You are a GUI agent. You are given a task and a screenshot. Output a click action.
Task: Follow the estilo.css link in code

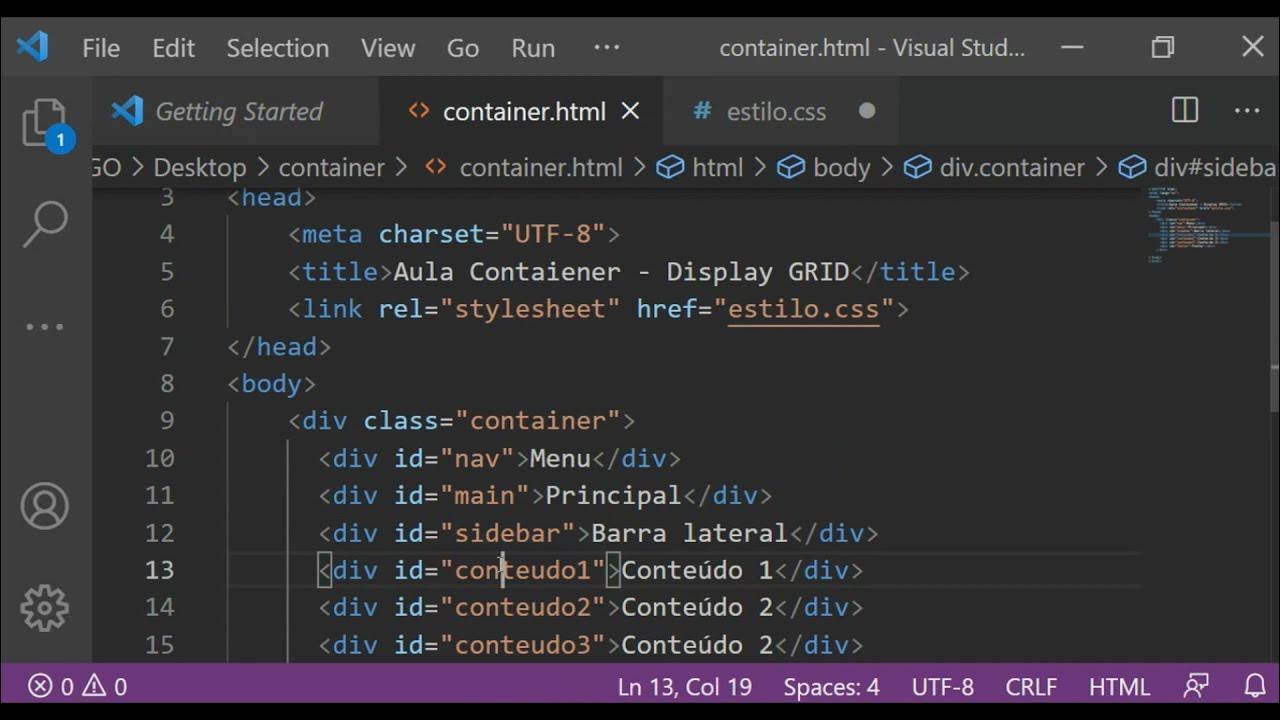803,309
